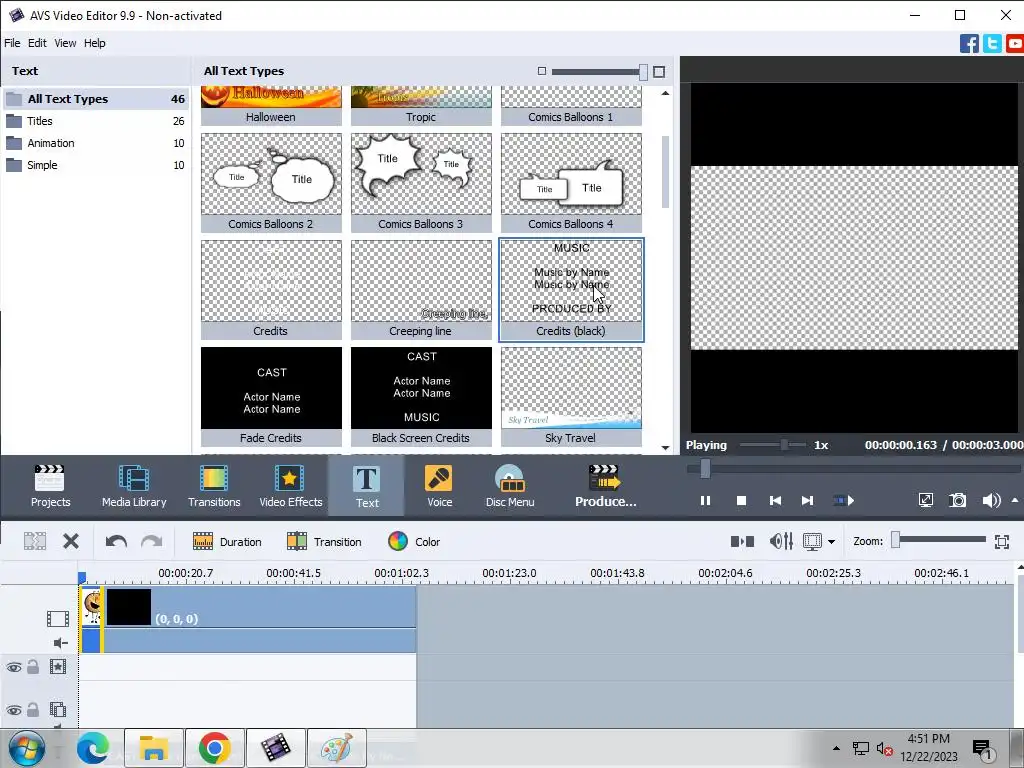1024x768 pixels.
Task: Jump to next scene in preview
Action: pyautogui.click(x=843, y=501)
